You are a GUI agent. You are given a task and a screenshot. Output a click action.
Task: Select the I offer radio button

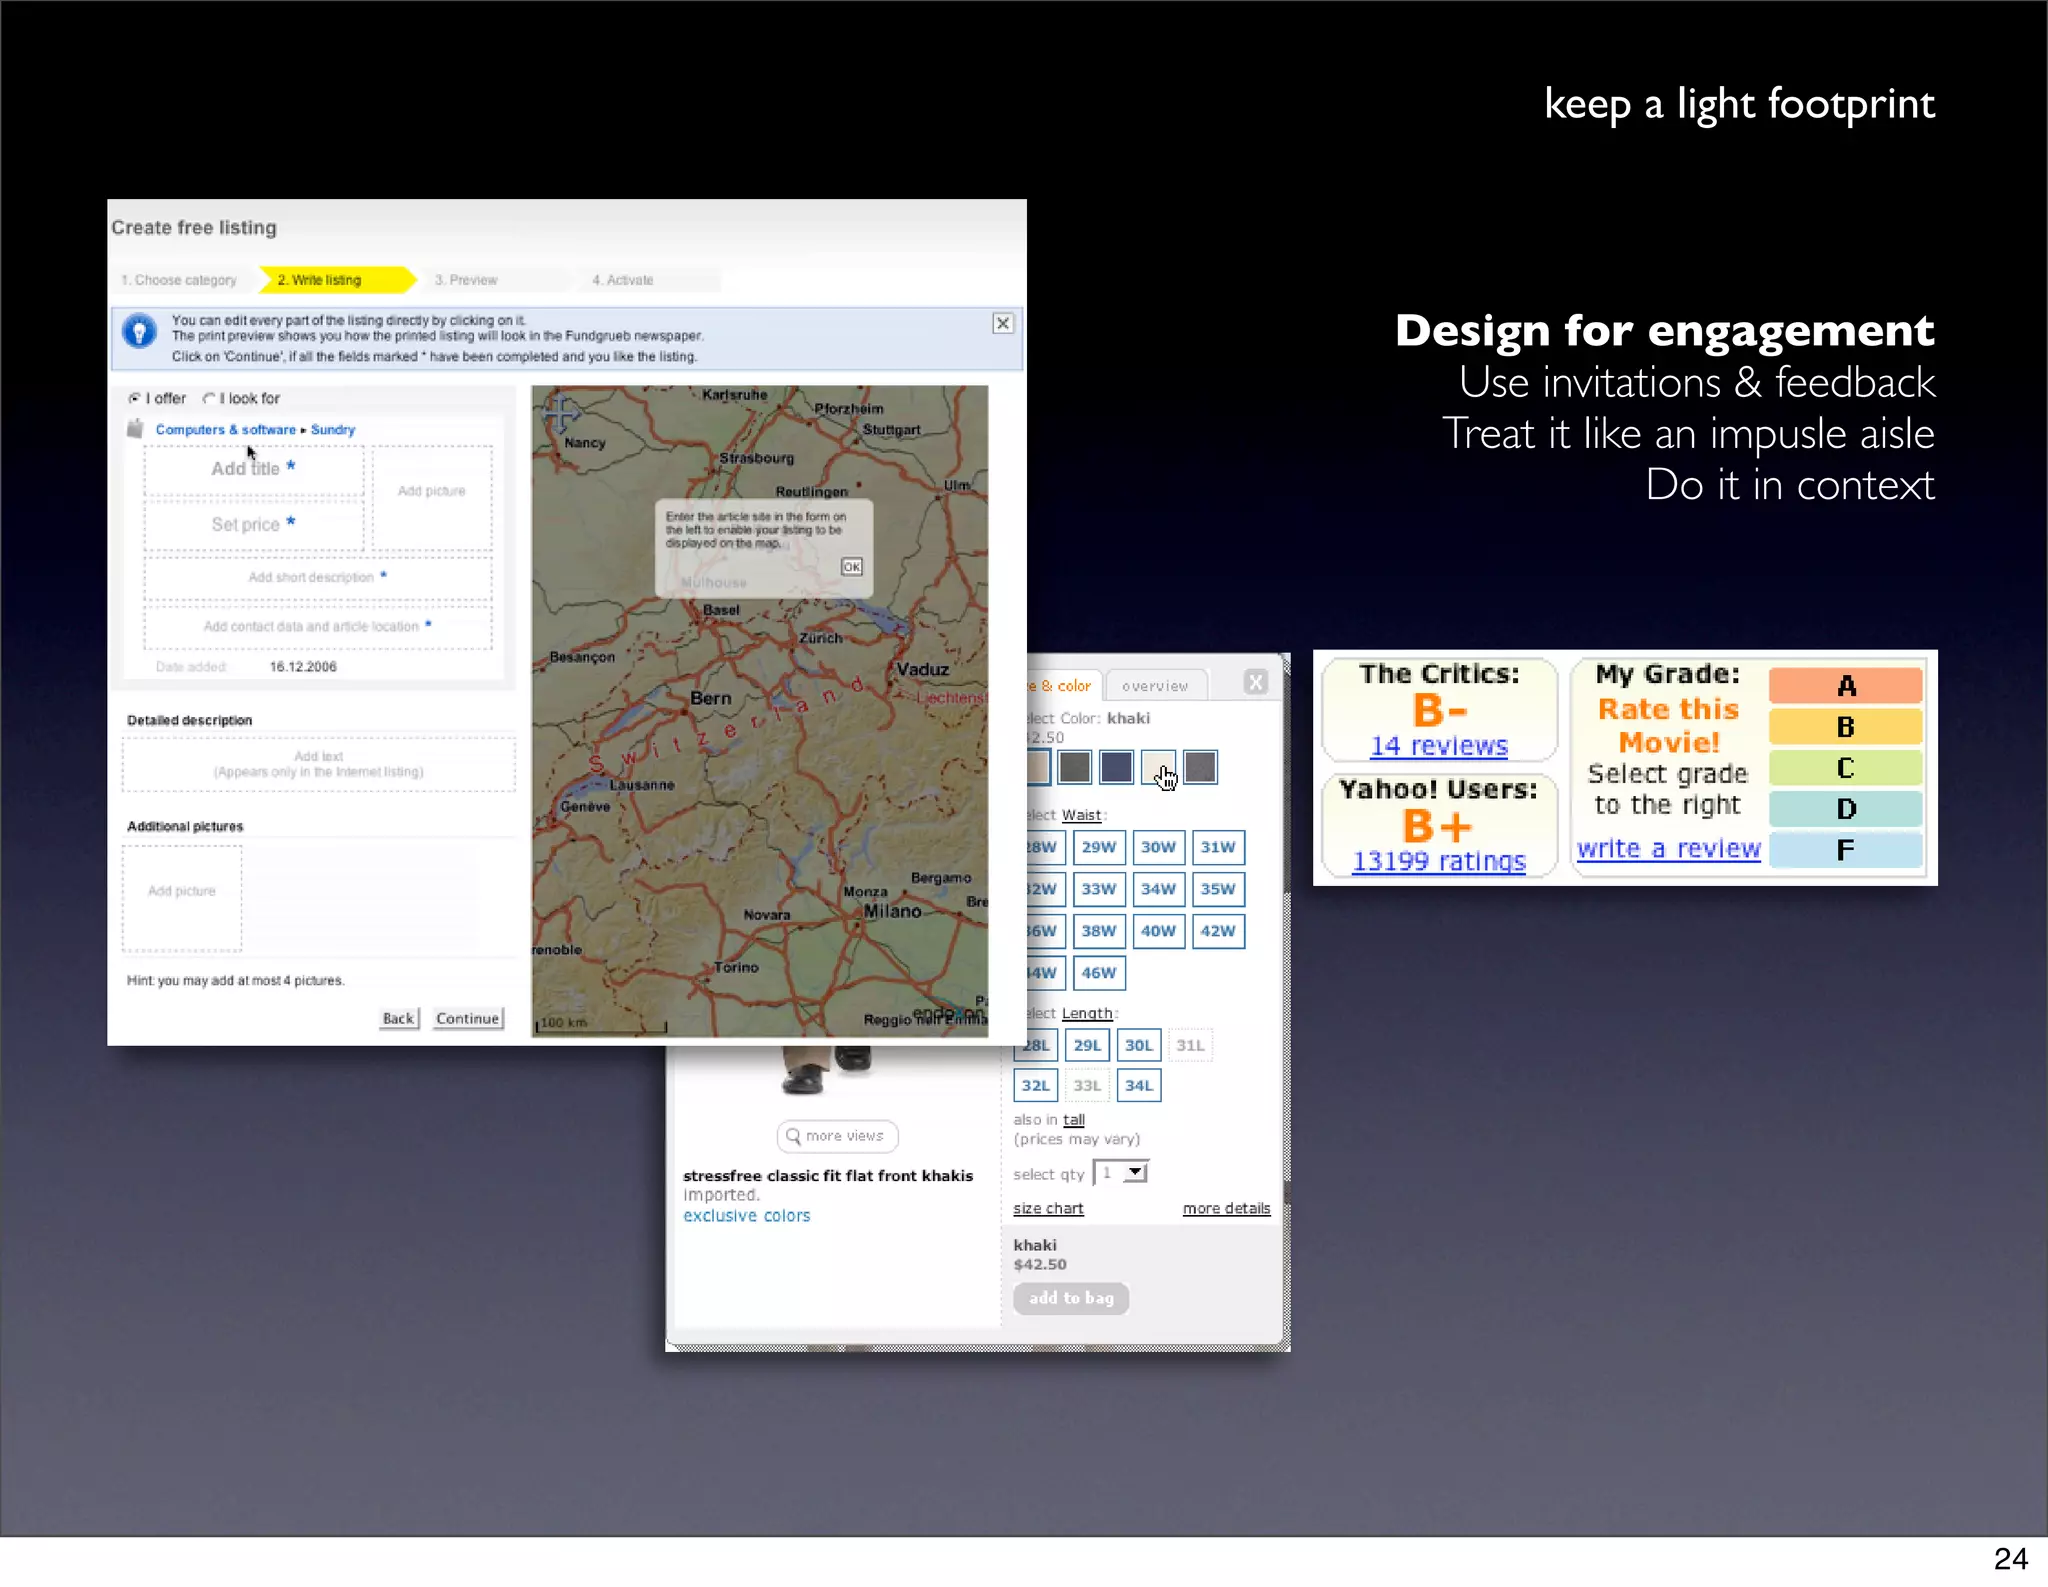tap(135, 398)
